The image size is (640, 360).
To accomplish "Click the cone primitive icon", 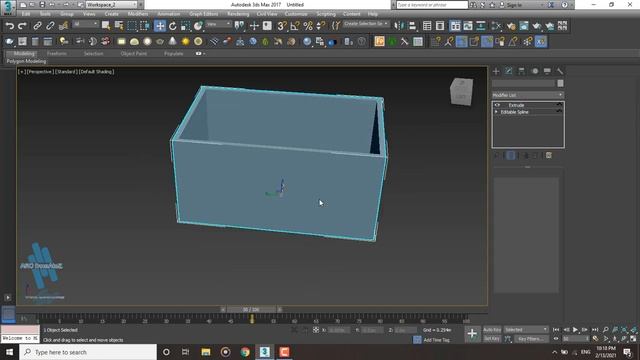I will 173,41.
